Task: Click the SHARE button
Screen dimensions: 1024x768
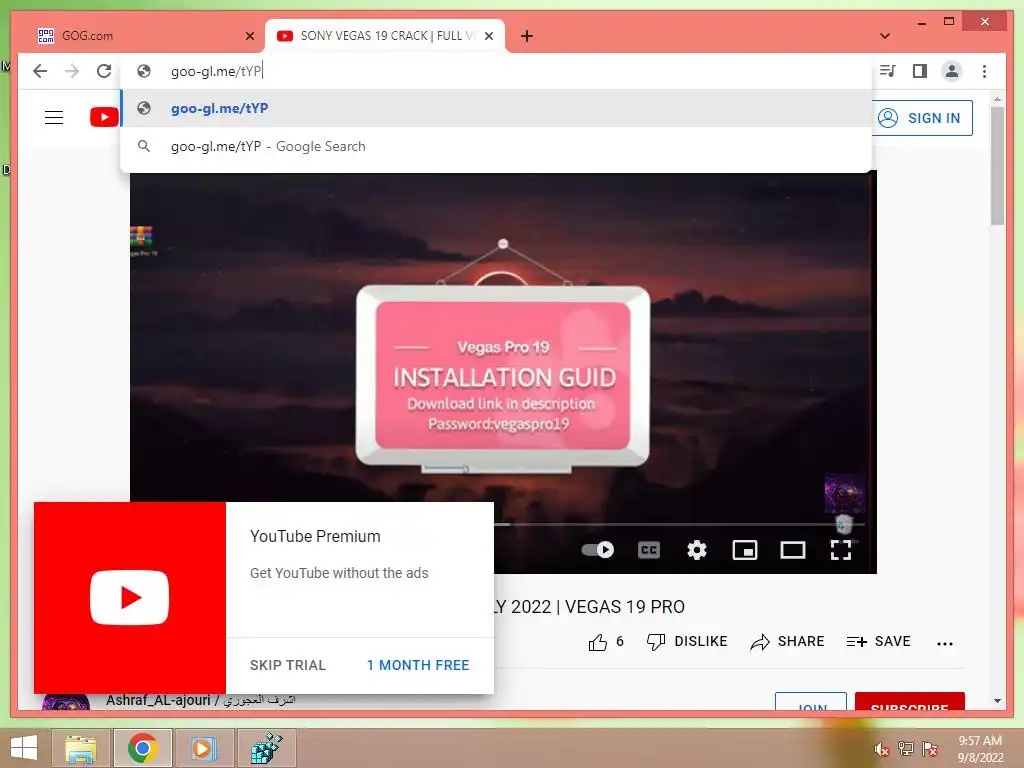Action: tap(787, 641)
